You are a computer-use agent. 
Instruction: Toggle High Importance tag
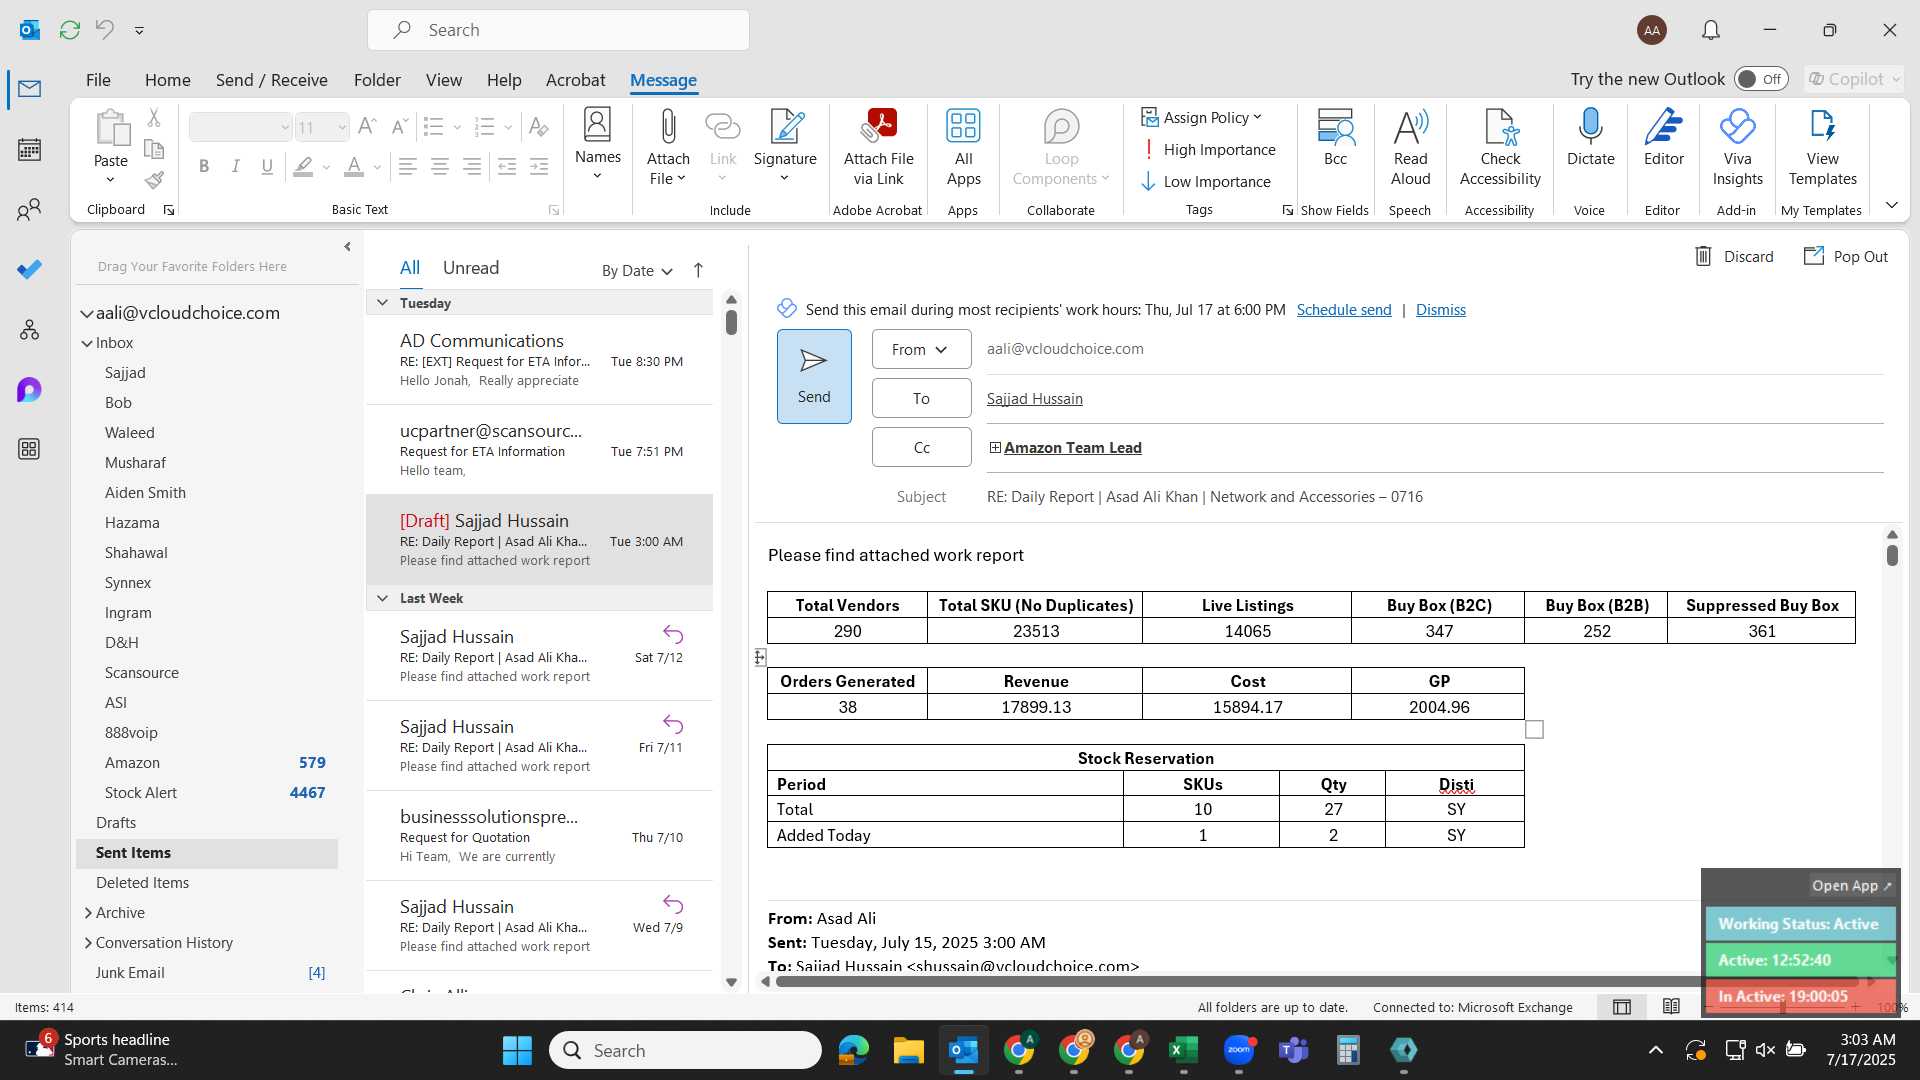[1209, 149]
